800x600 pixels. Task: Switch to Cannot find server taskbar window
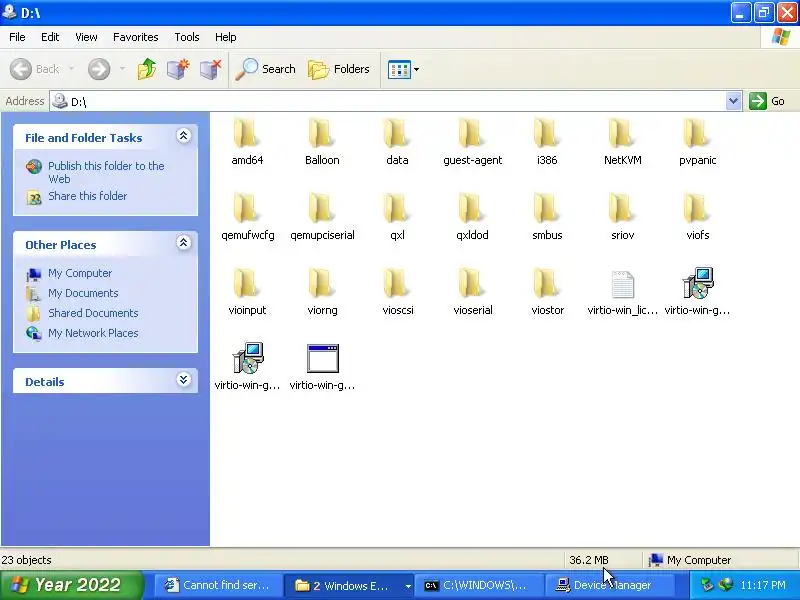tap(217, 586)
